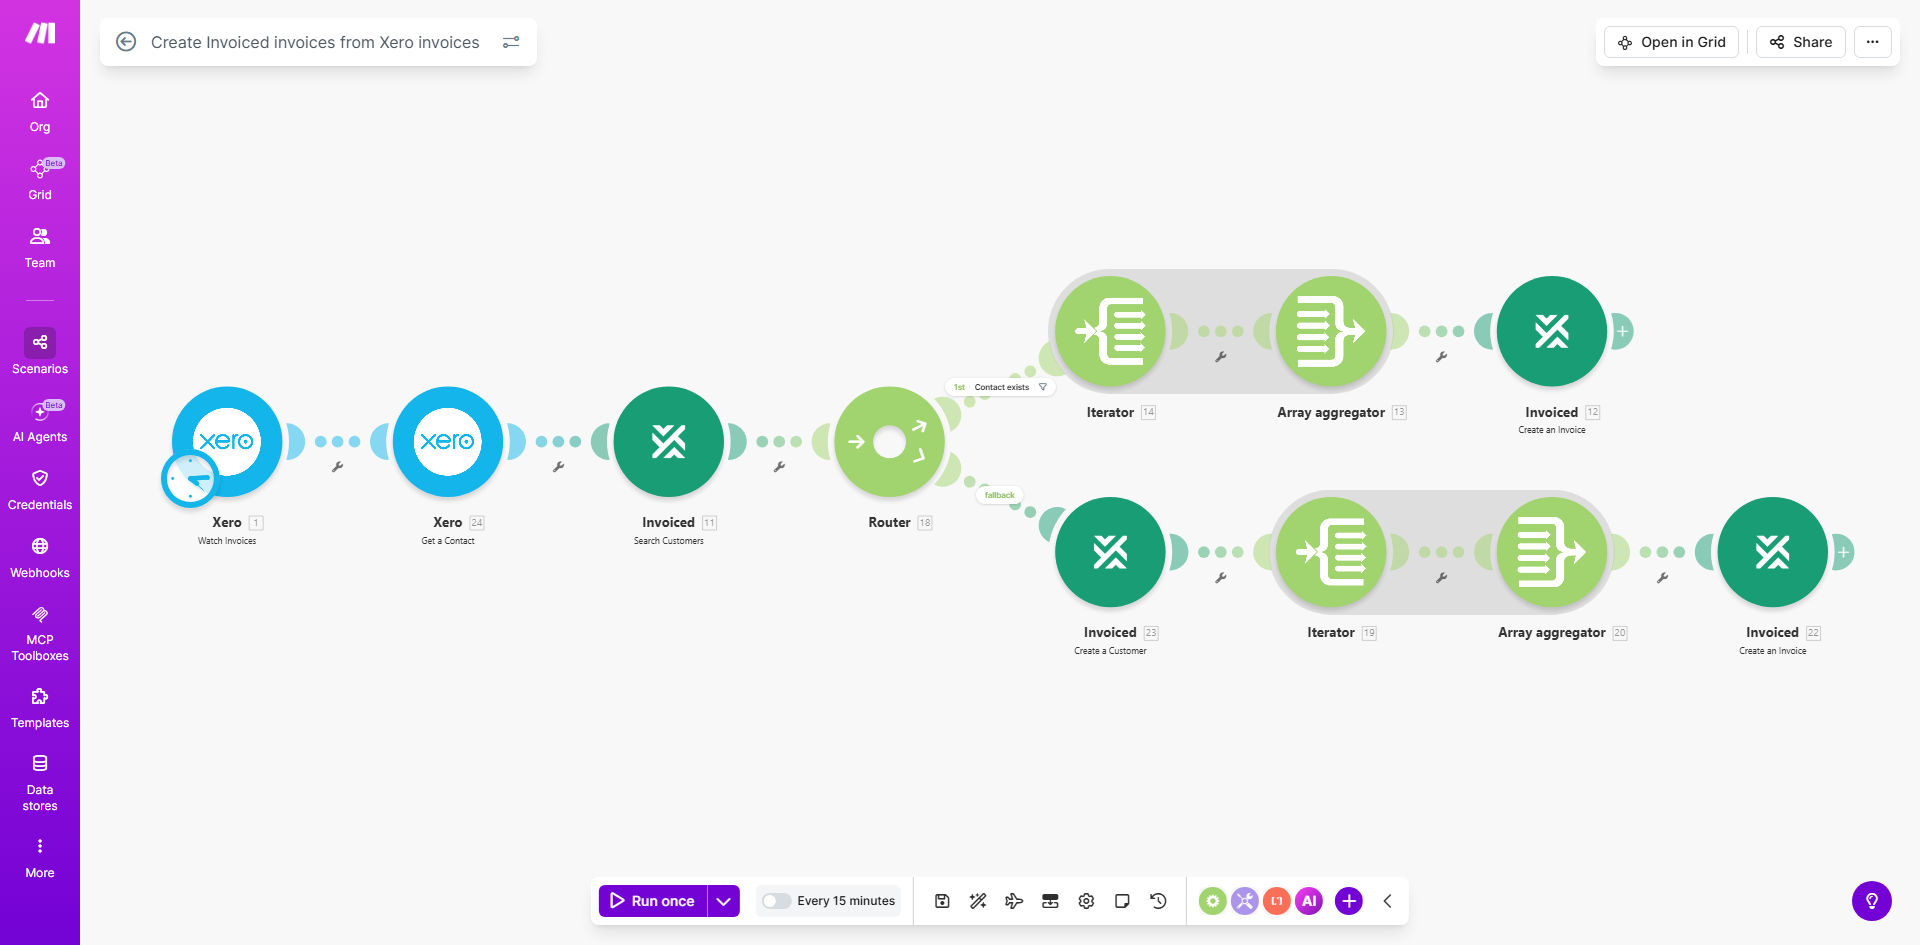The image size is (1920, 945).
Task: Click the Open in Grid button
Action: point(1672,42)
